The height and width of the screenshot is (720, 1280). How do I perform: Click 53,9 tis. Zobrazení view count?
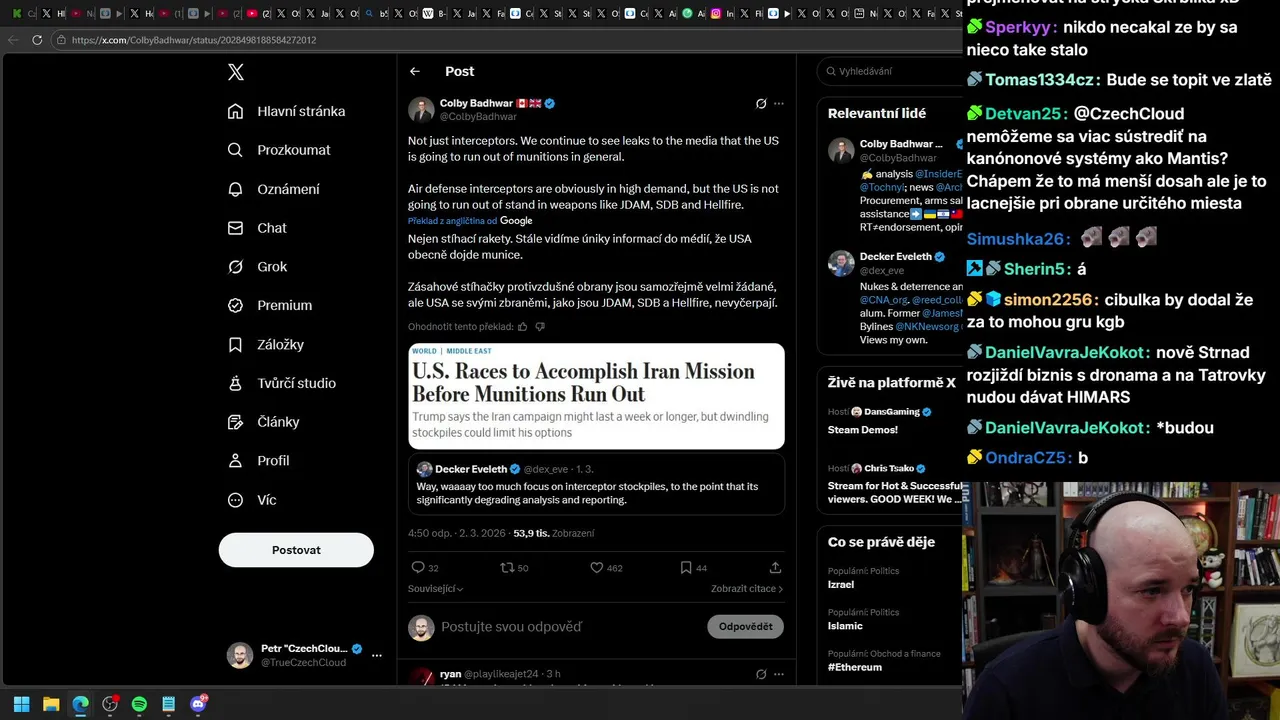click(x=554, y=534)
